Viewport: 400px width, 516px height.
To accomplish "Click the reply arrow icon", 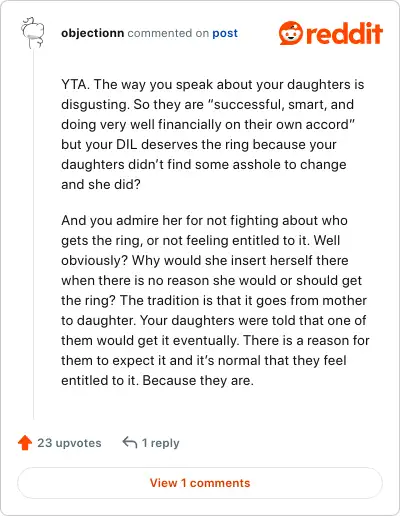I will click(x=130, y=443).
